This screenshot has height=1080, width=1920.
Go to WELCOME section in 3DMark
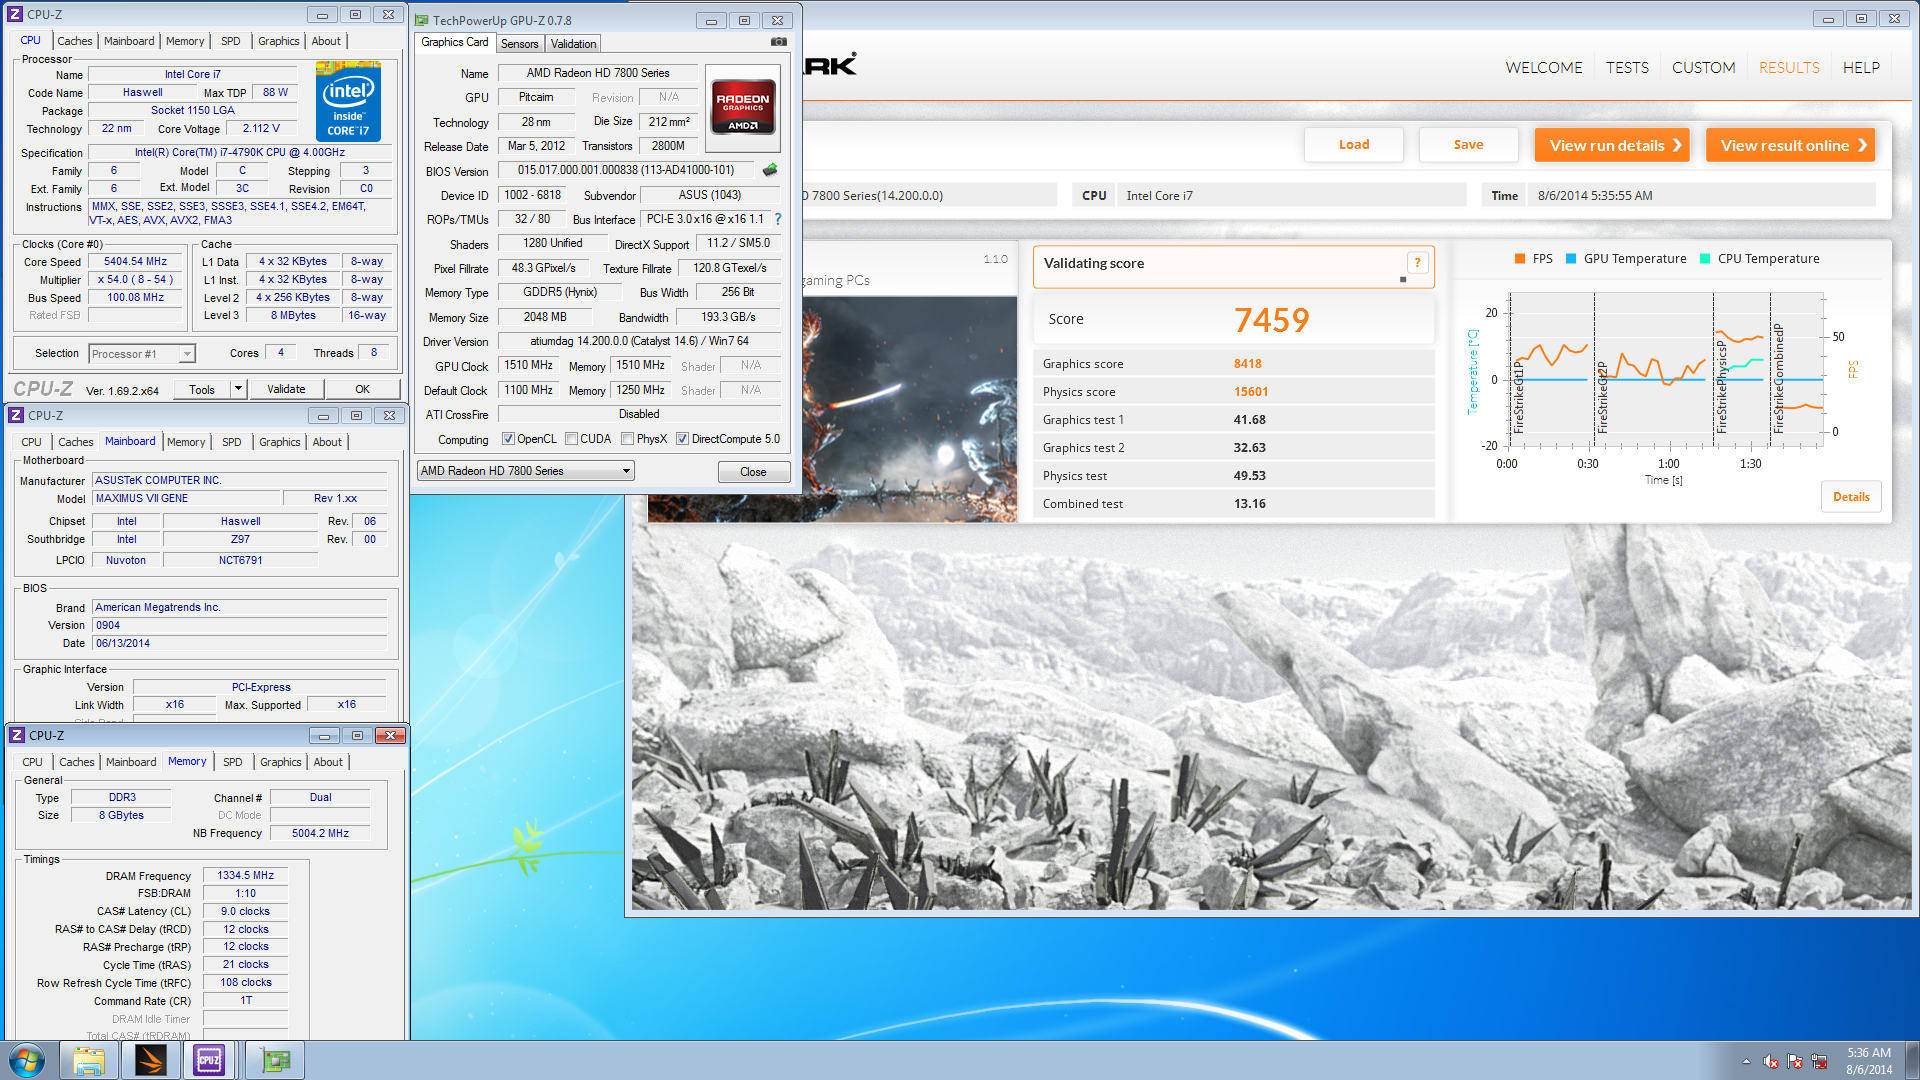1544,67
